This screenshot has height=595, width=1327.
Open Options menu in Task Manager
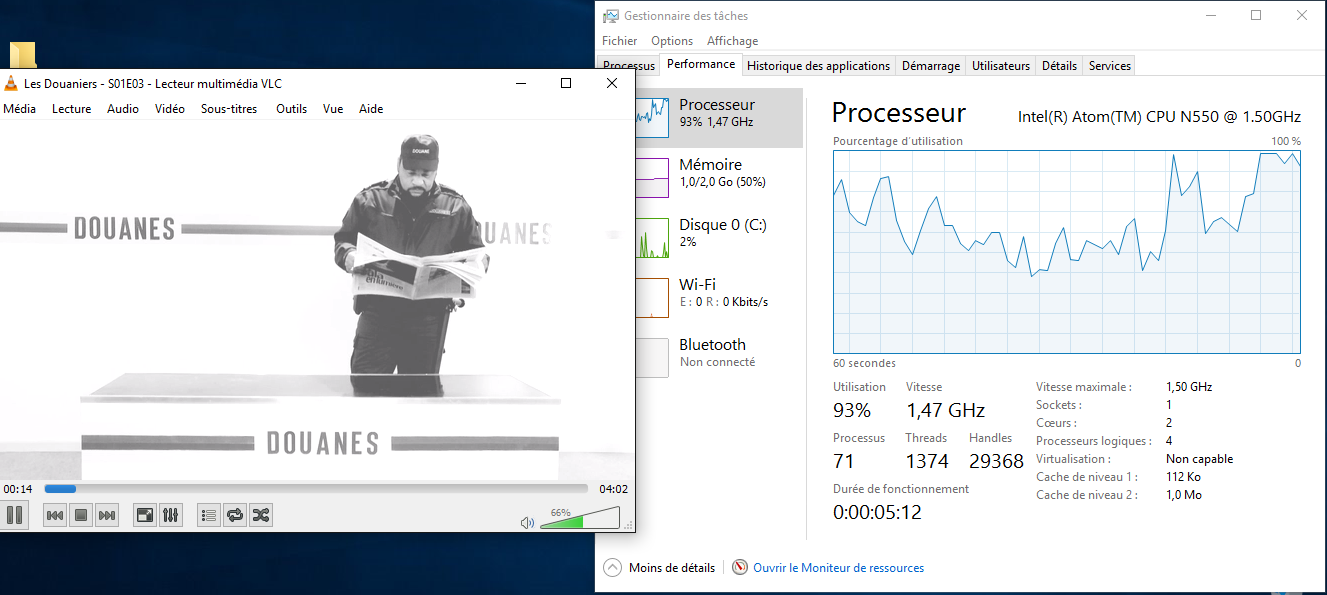click(x=672, y=41)
